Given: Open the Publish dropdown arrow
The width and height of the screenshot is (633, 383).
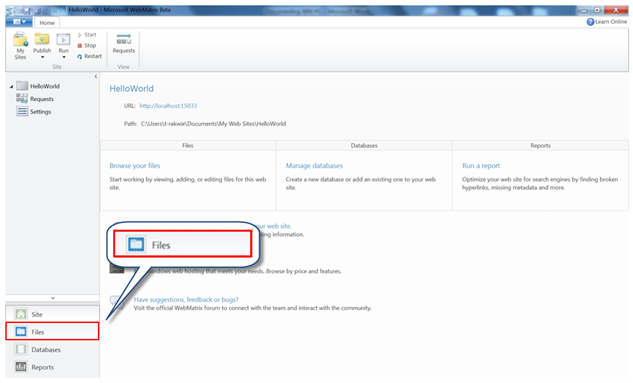Looking at the screenshot, I should [42, 57].
